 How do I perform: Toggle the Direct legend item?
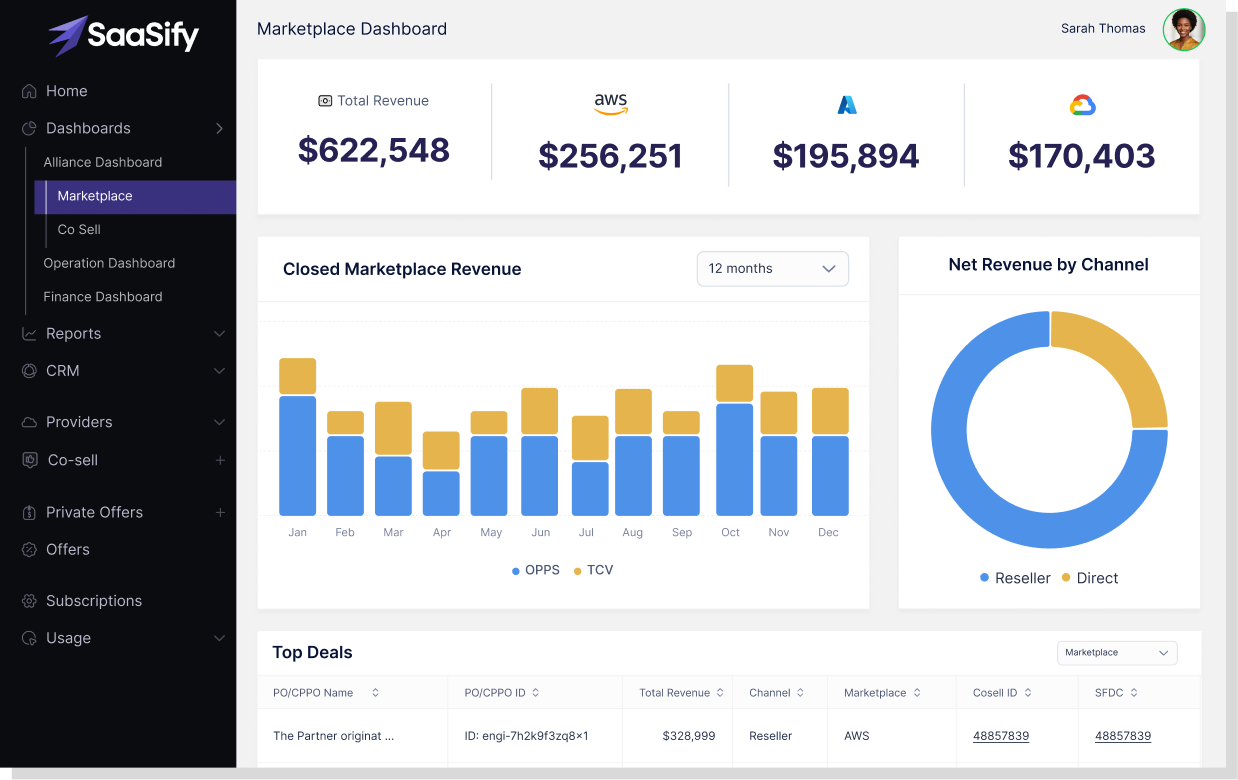point(1089,578)
